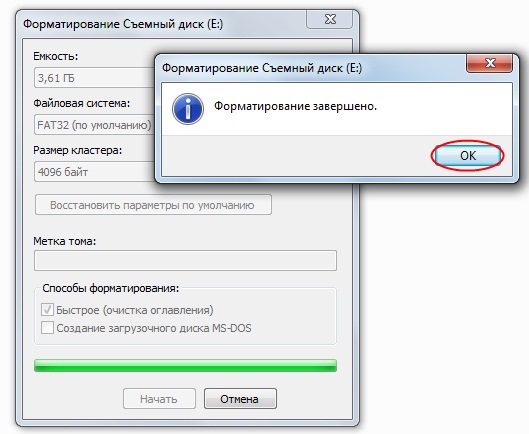Click the blue information icon
529x434 pixels.
(188, 109)
